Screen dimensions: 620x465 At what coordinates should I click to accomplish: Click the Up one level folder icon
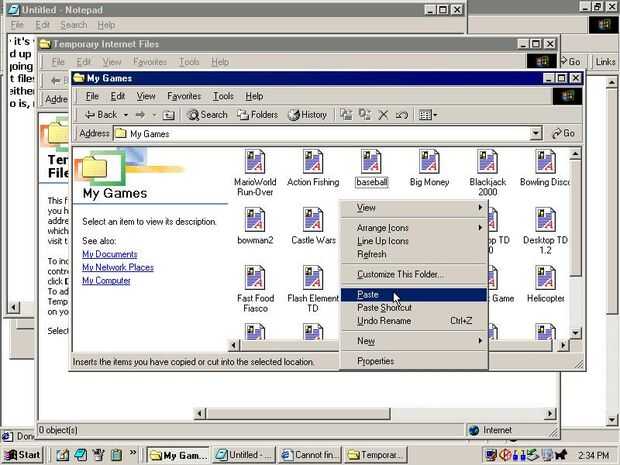coord(169,115)
